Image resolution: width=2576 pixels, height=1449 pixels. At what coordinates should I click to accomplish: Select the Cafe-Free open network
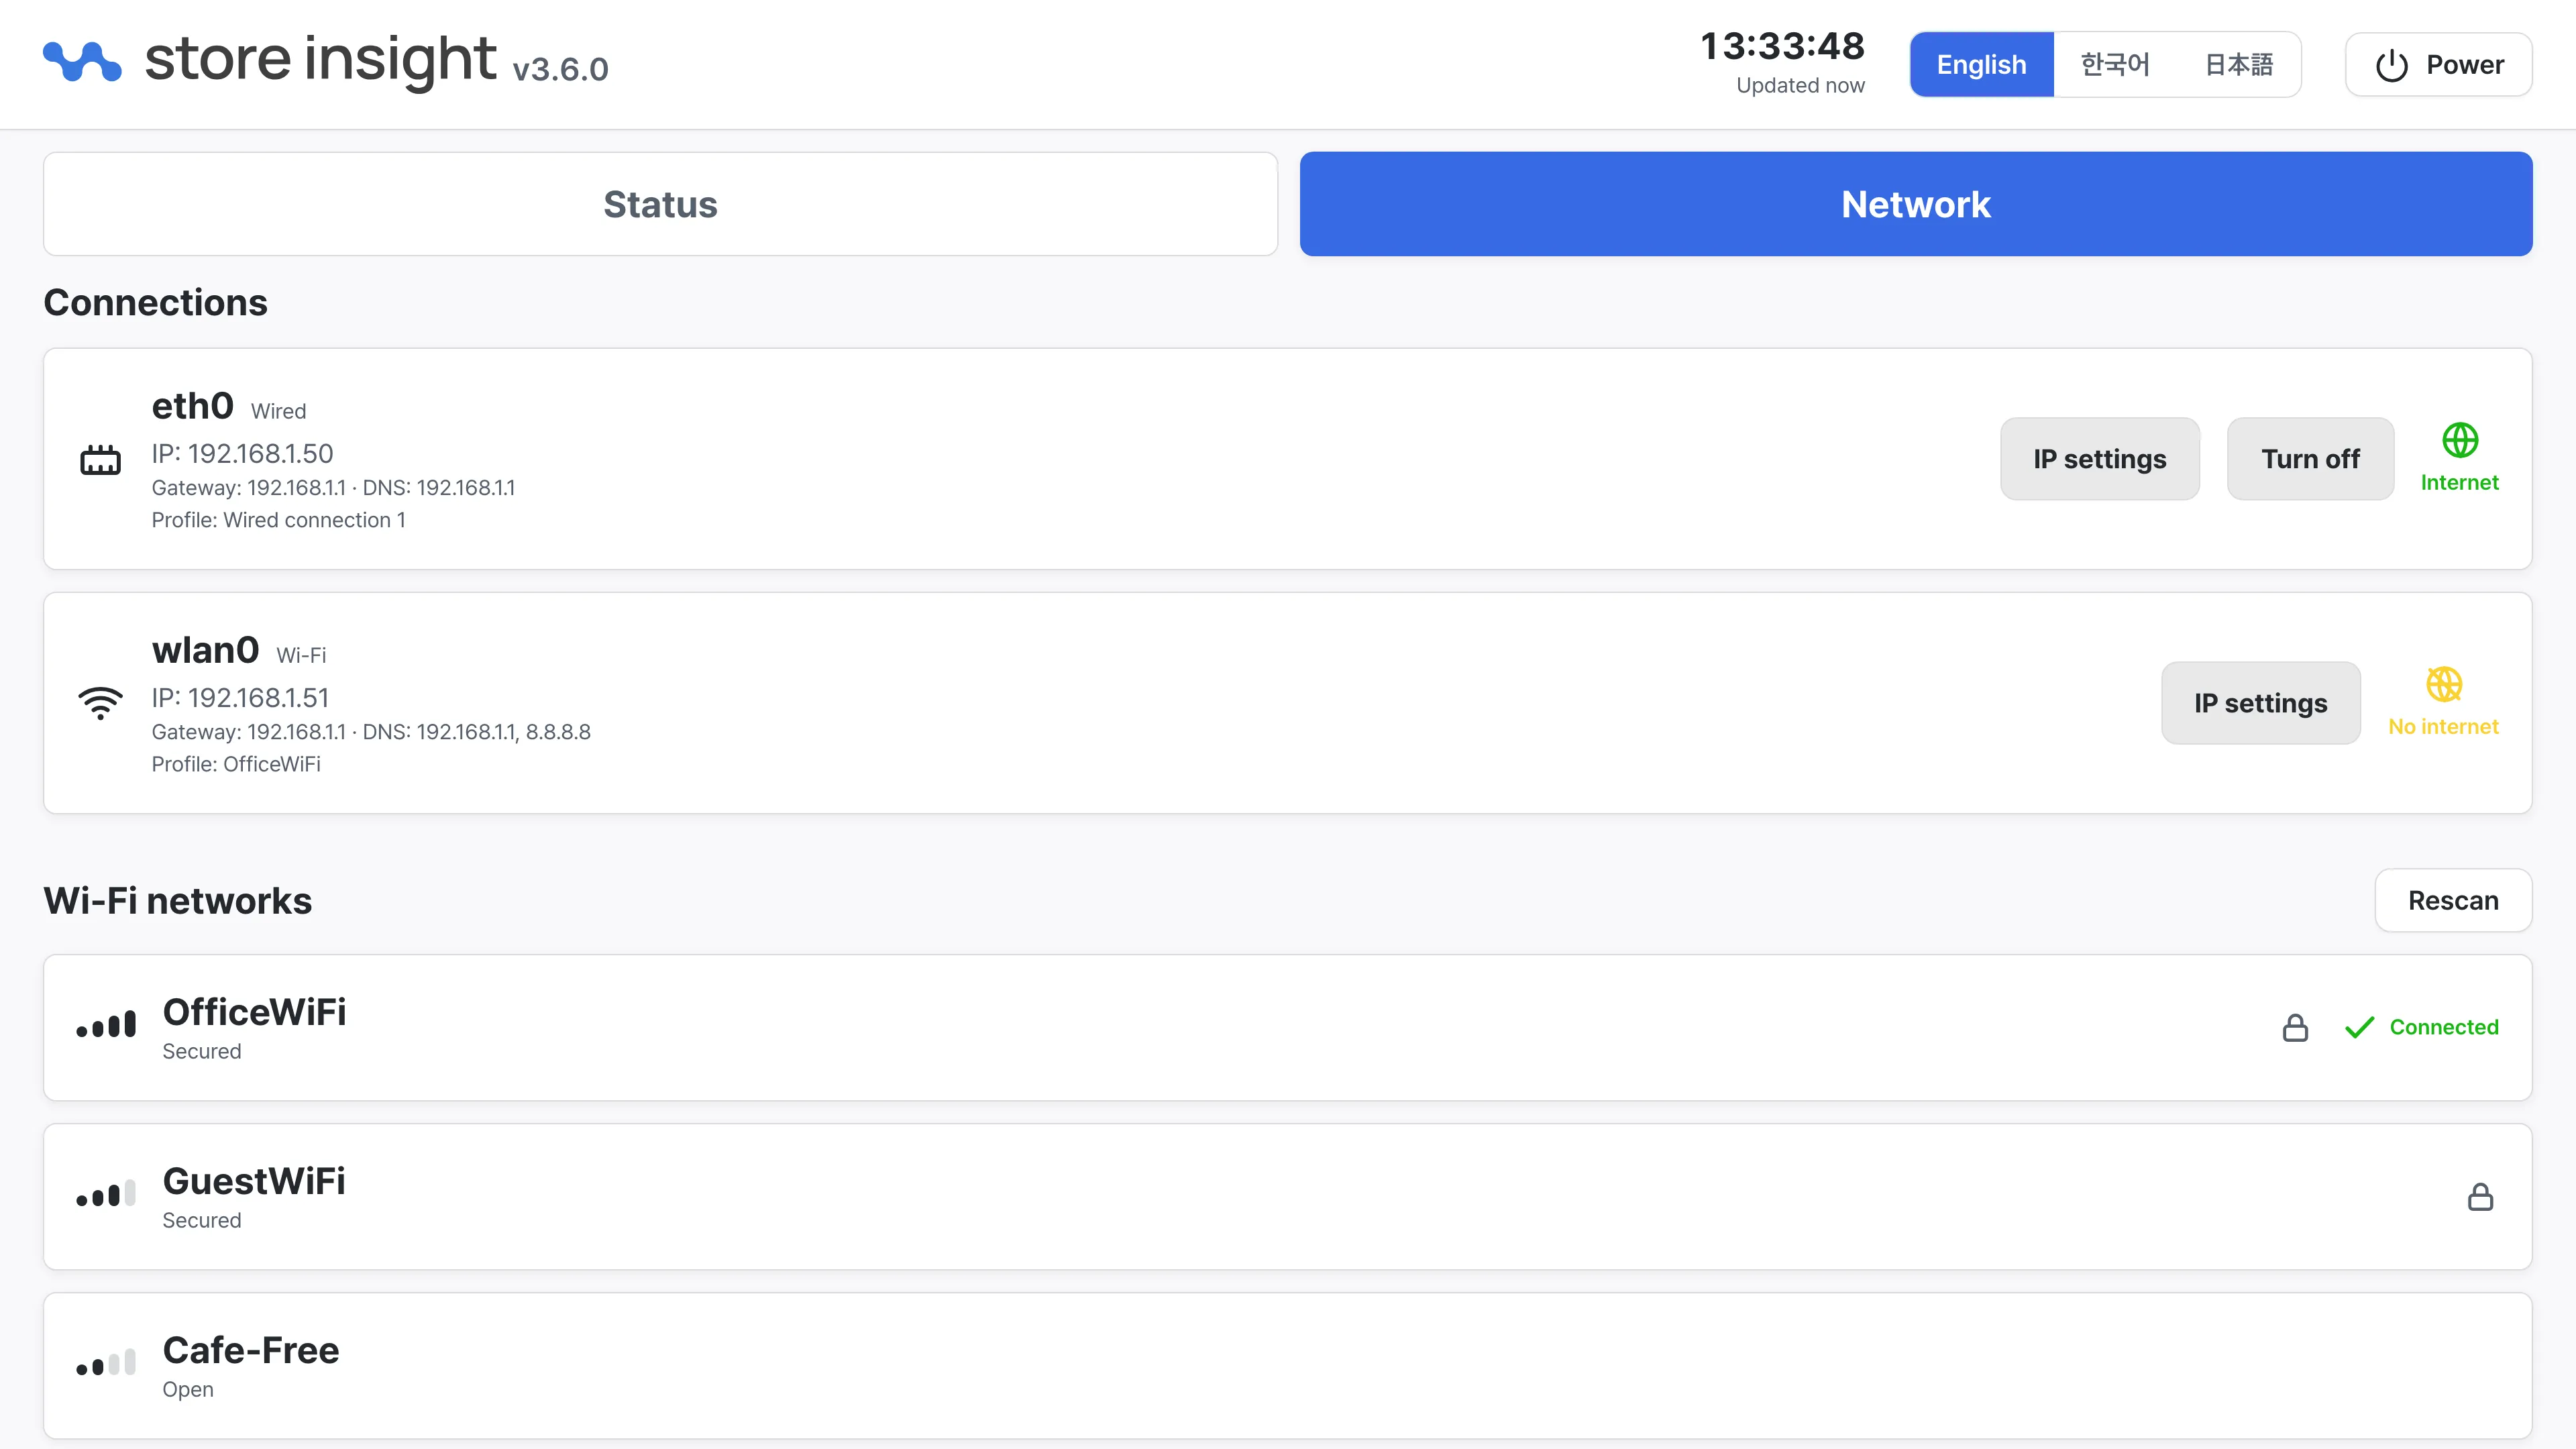(x=1288, y=1366)
